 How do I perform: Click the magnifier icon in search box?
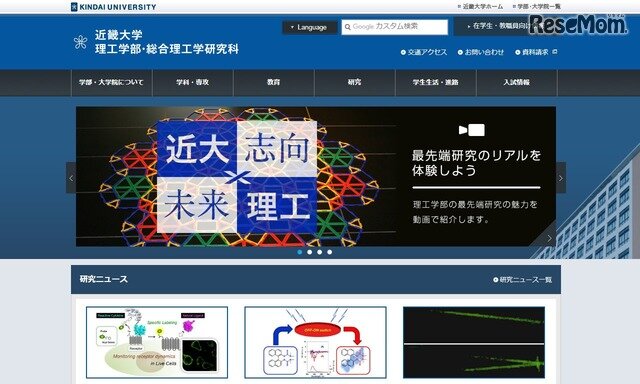click(348, 27)
